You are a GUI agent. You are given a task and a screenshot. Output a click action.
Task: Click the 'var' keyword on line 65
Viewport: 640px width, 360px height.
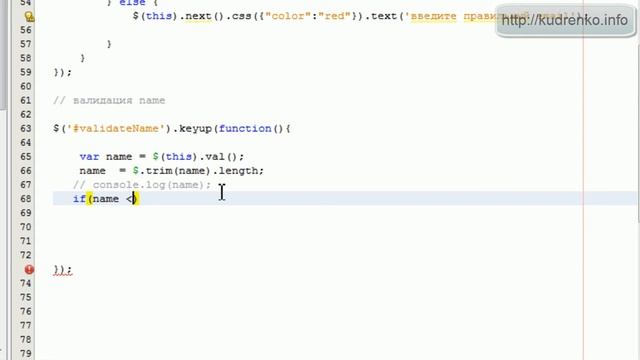click(89, 157)
